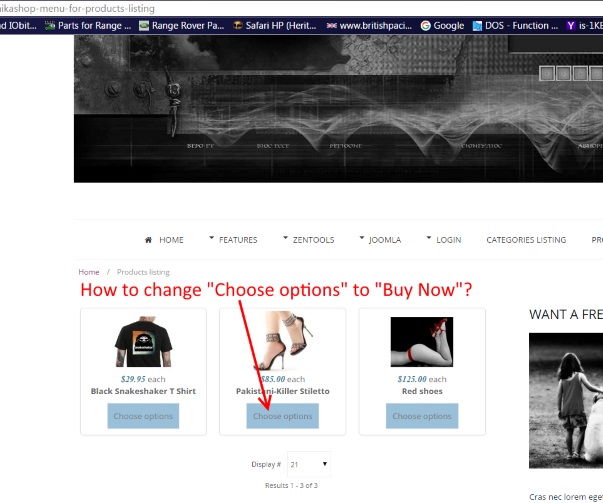Viewport: 603px width, 503px height.
Task: Click the Google G favicon
Action: pyautogui.click(x=425, y=26)
